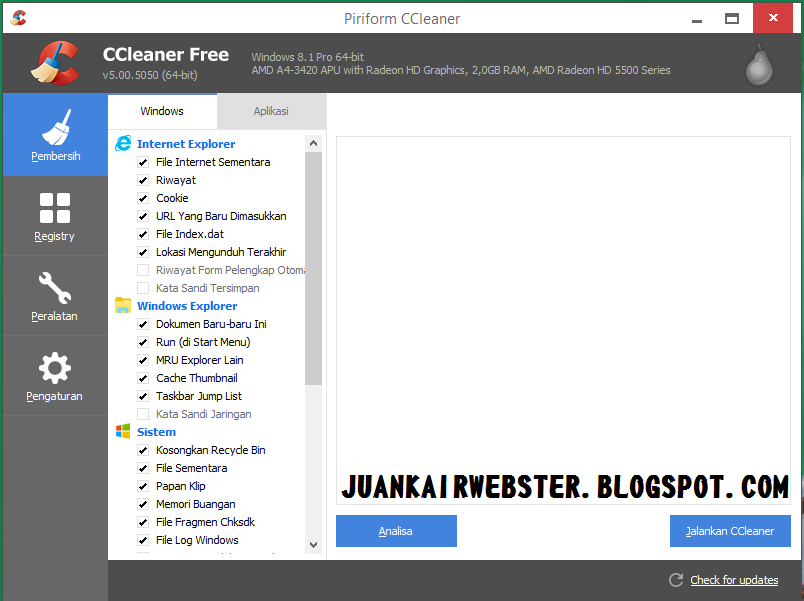The image size is (804, 601).
Task: Uncheck File Internet Sementara
Action: point(143,163)
